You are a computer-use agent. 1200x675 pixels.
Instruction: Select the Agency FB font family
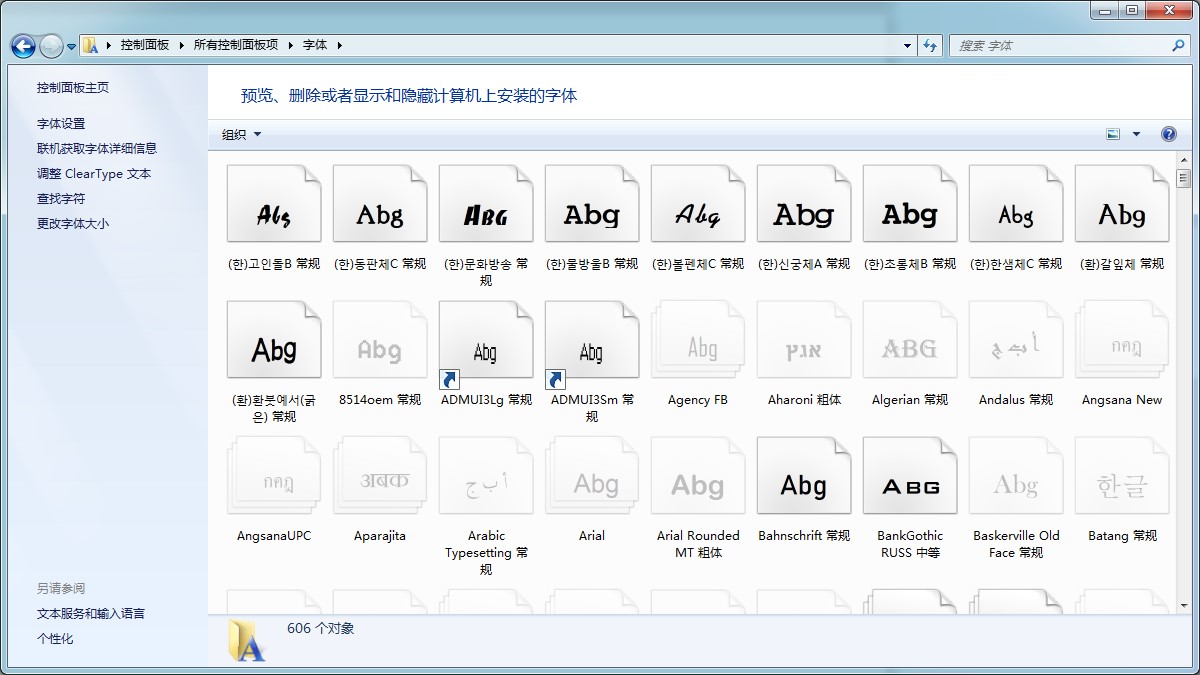tap(698, 349)
